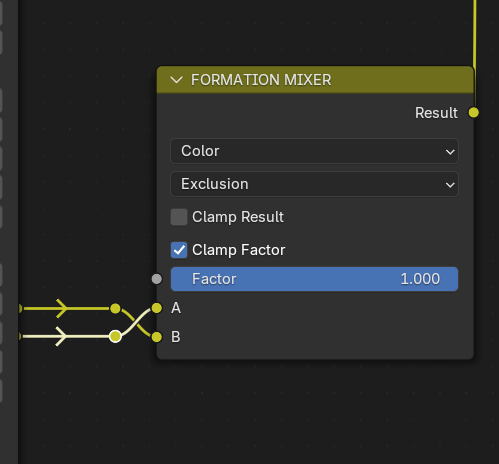Disable the Clamp Factor checkbox
The height and width of the screenshot is (464, 499).
[179, 250]
